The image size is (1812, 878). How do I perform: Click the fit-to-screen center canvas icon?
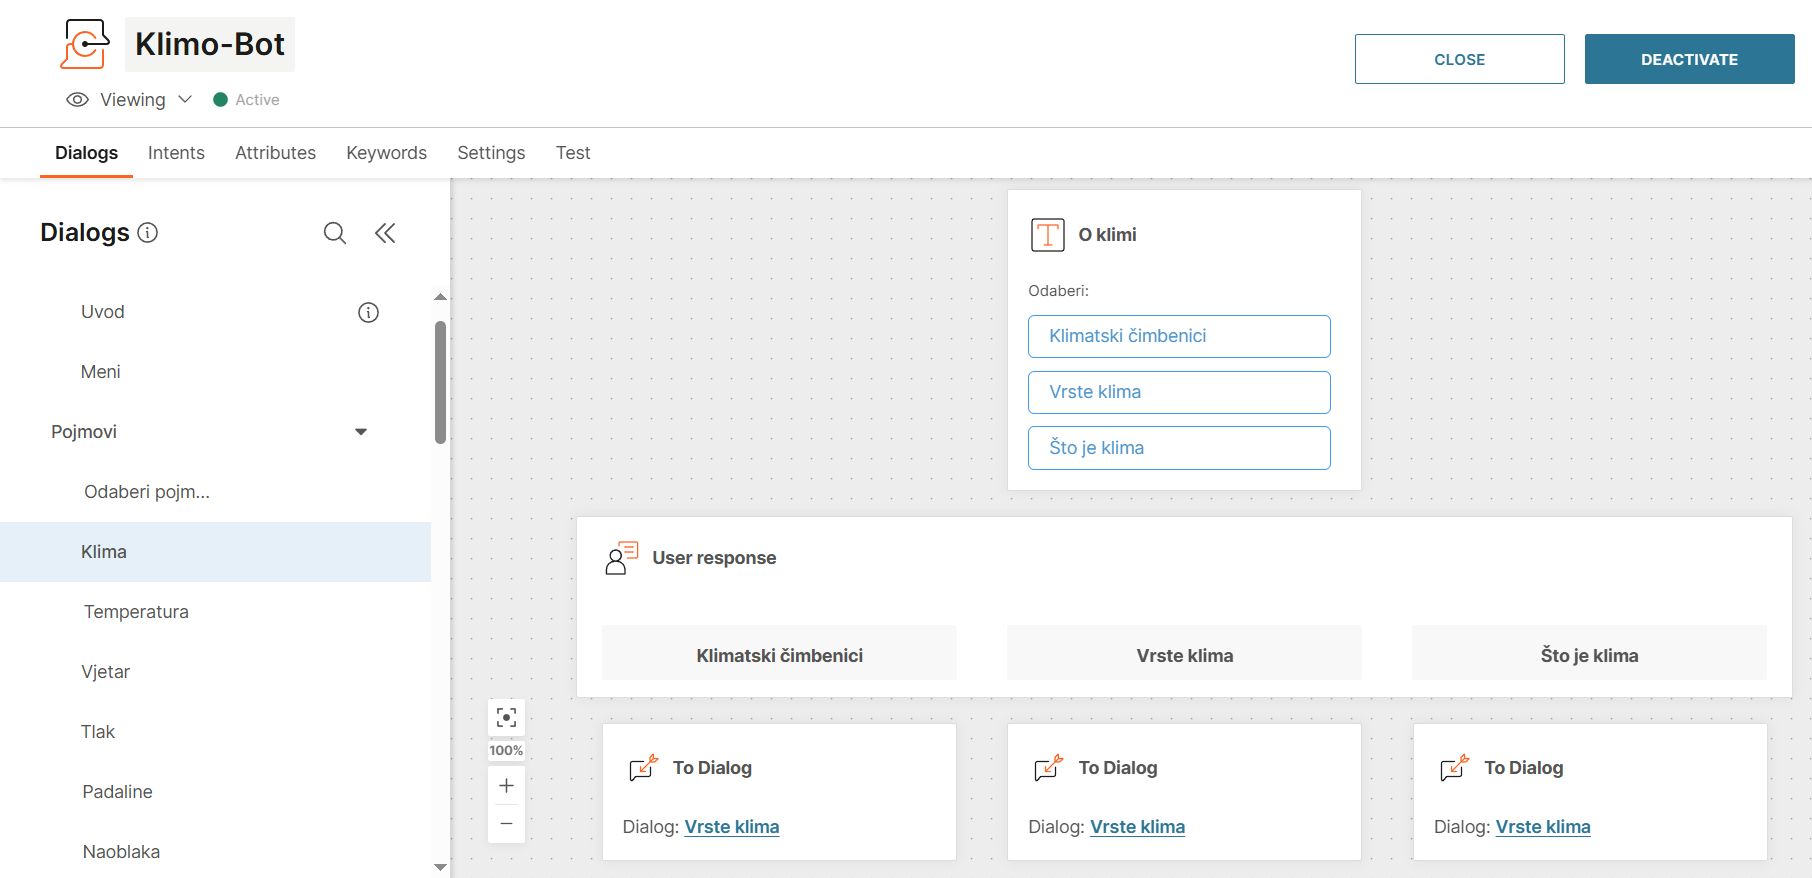506,718
